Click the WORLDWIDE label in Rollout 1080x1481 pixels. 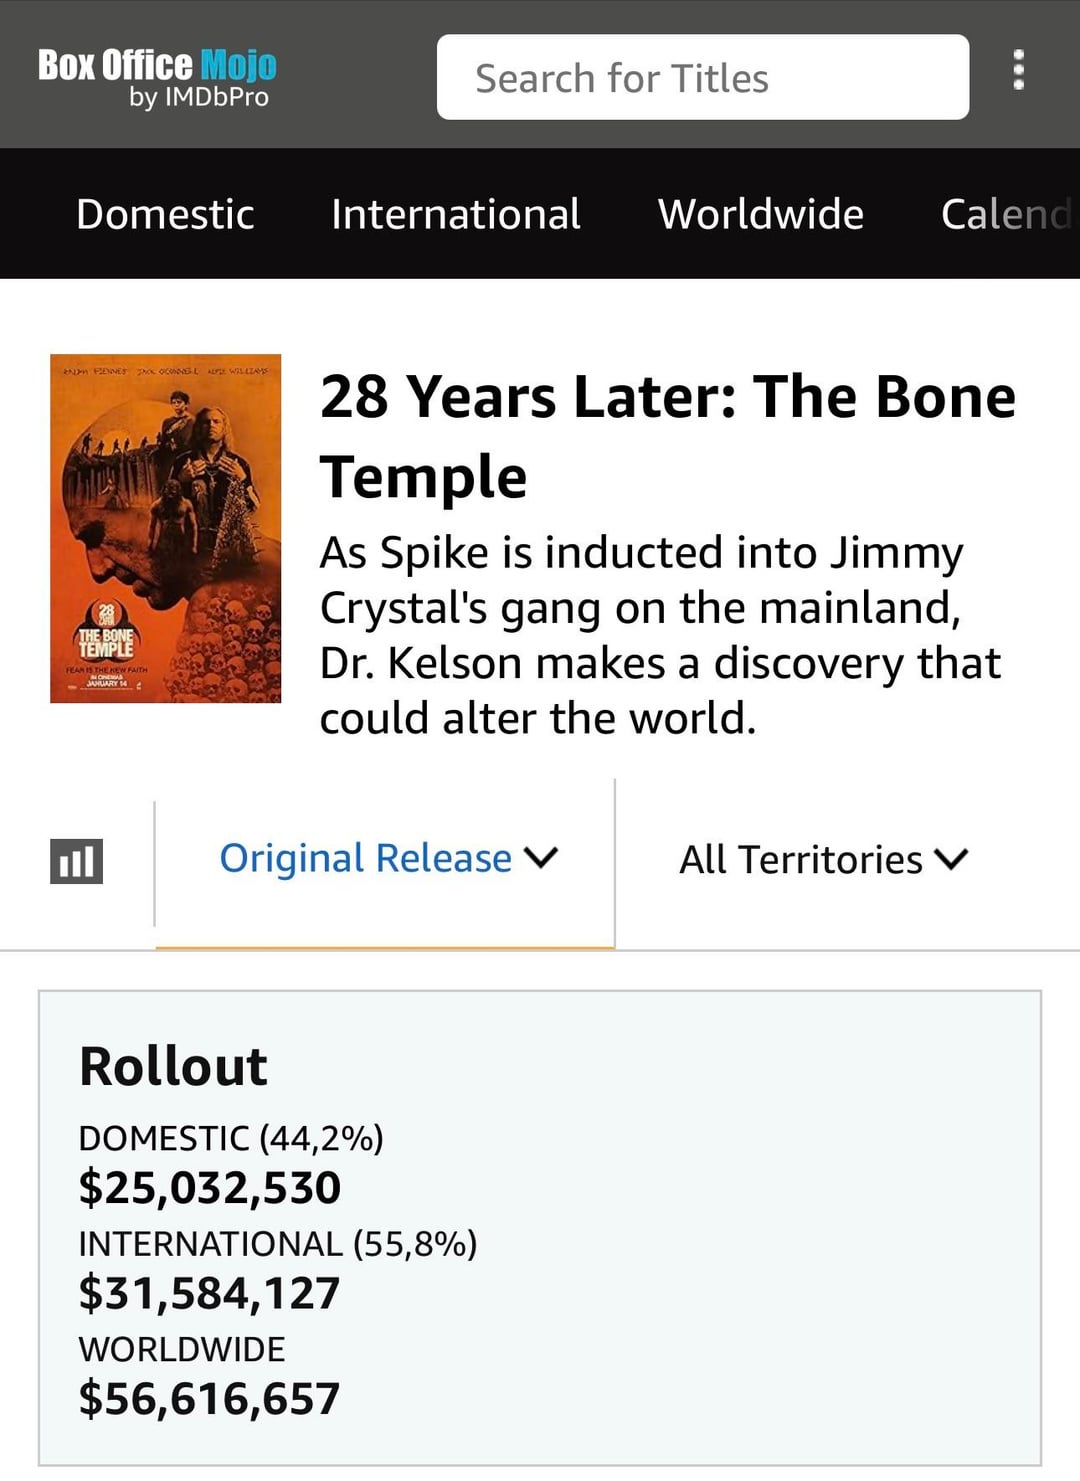(182, 1349)
